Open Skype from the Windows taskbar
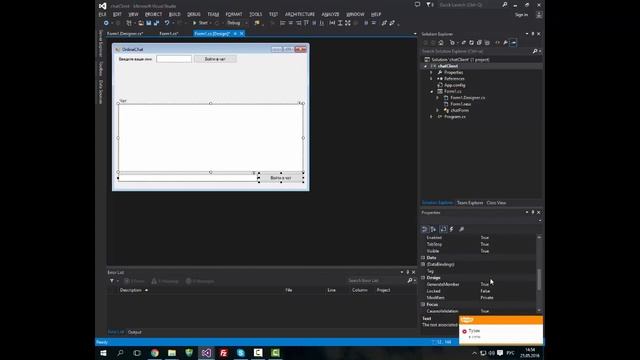This screenshot has width=640, height=360. pyautogui.click(x=241, y=353)
